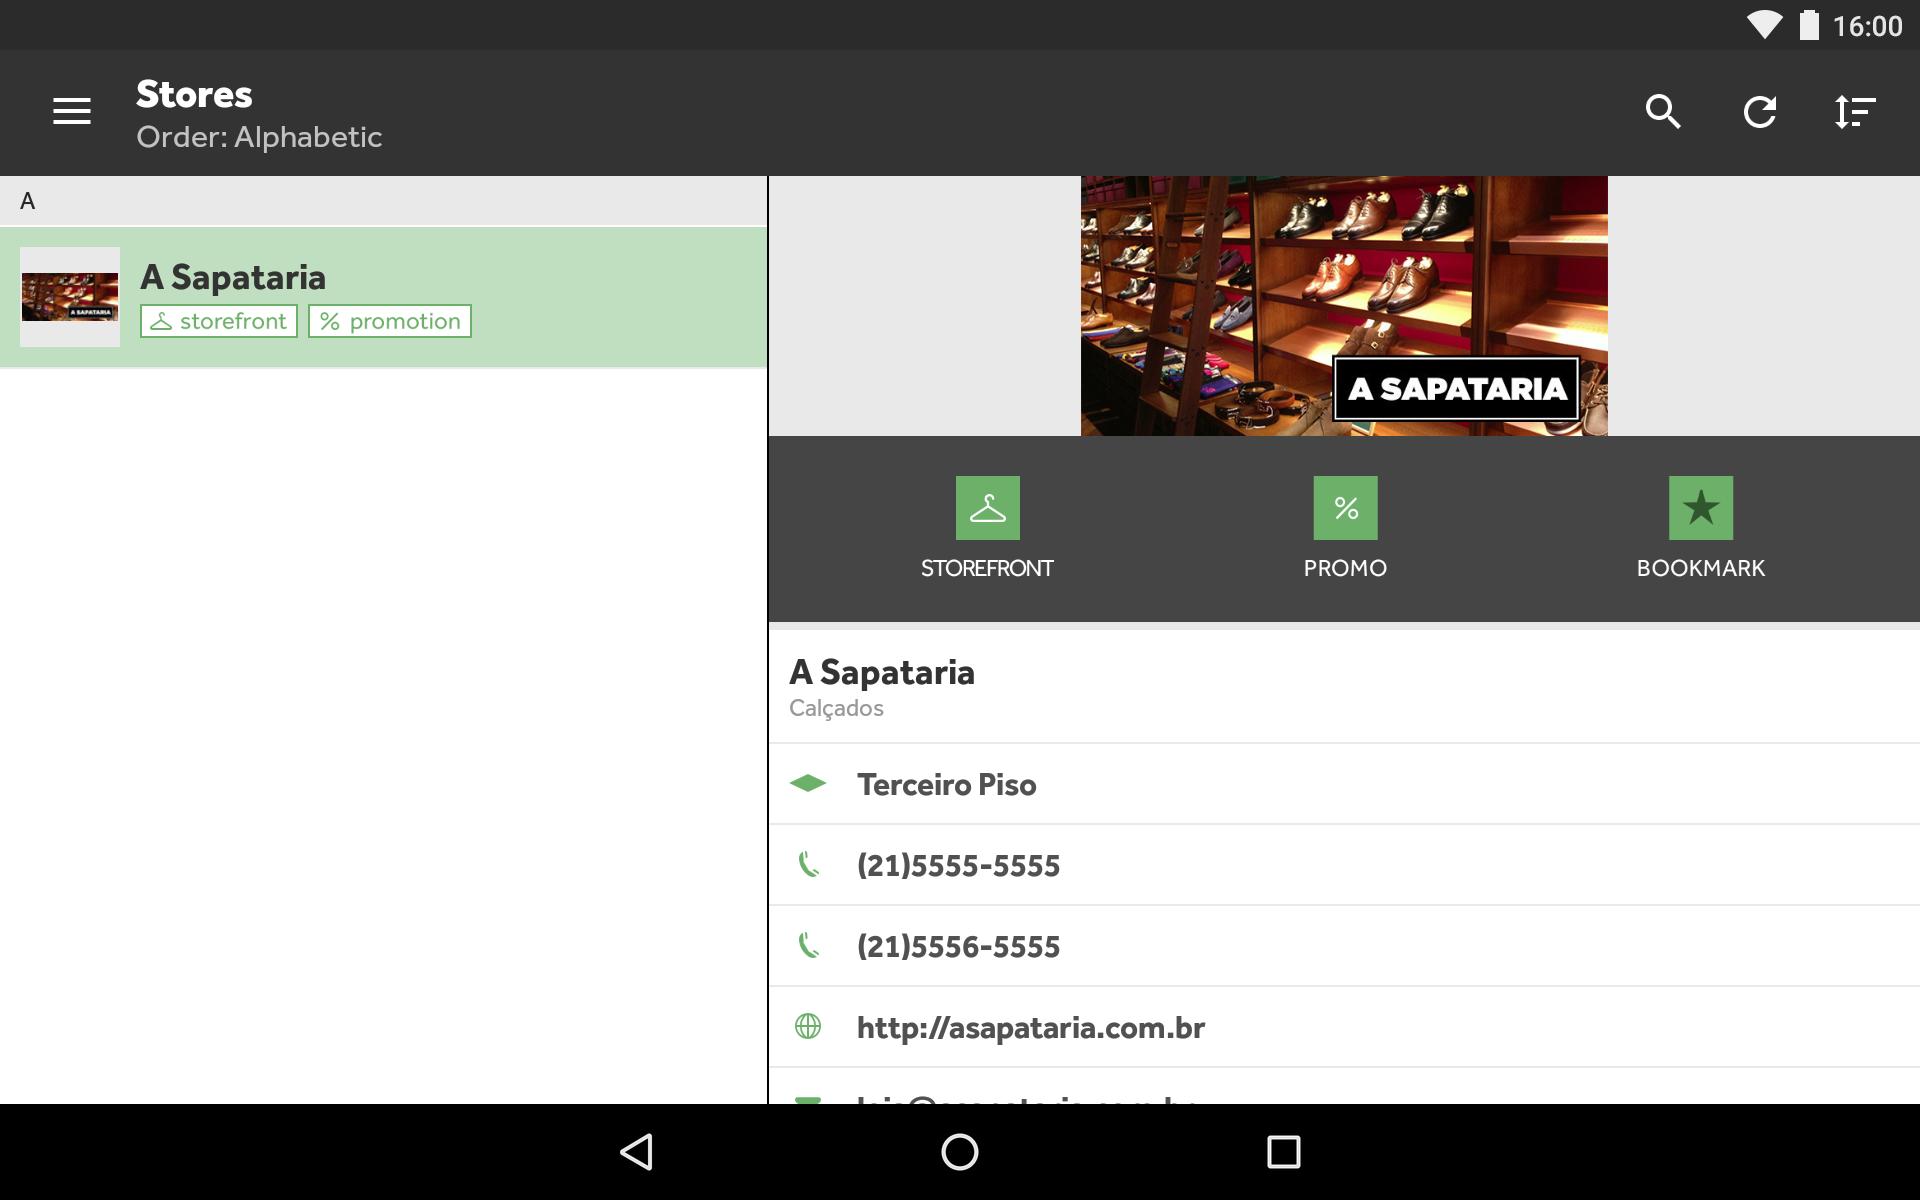Tap the Storefront hanger icon button
The width and height of the screenshot is (1920, 1200).
[987, 508]
